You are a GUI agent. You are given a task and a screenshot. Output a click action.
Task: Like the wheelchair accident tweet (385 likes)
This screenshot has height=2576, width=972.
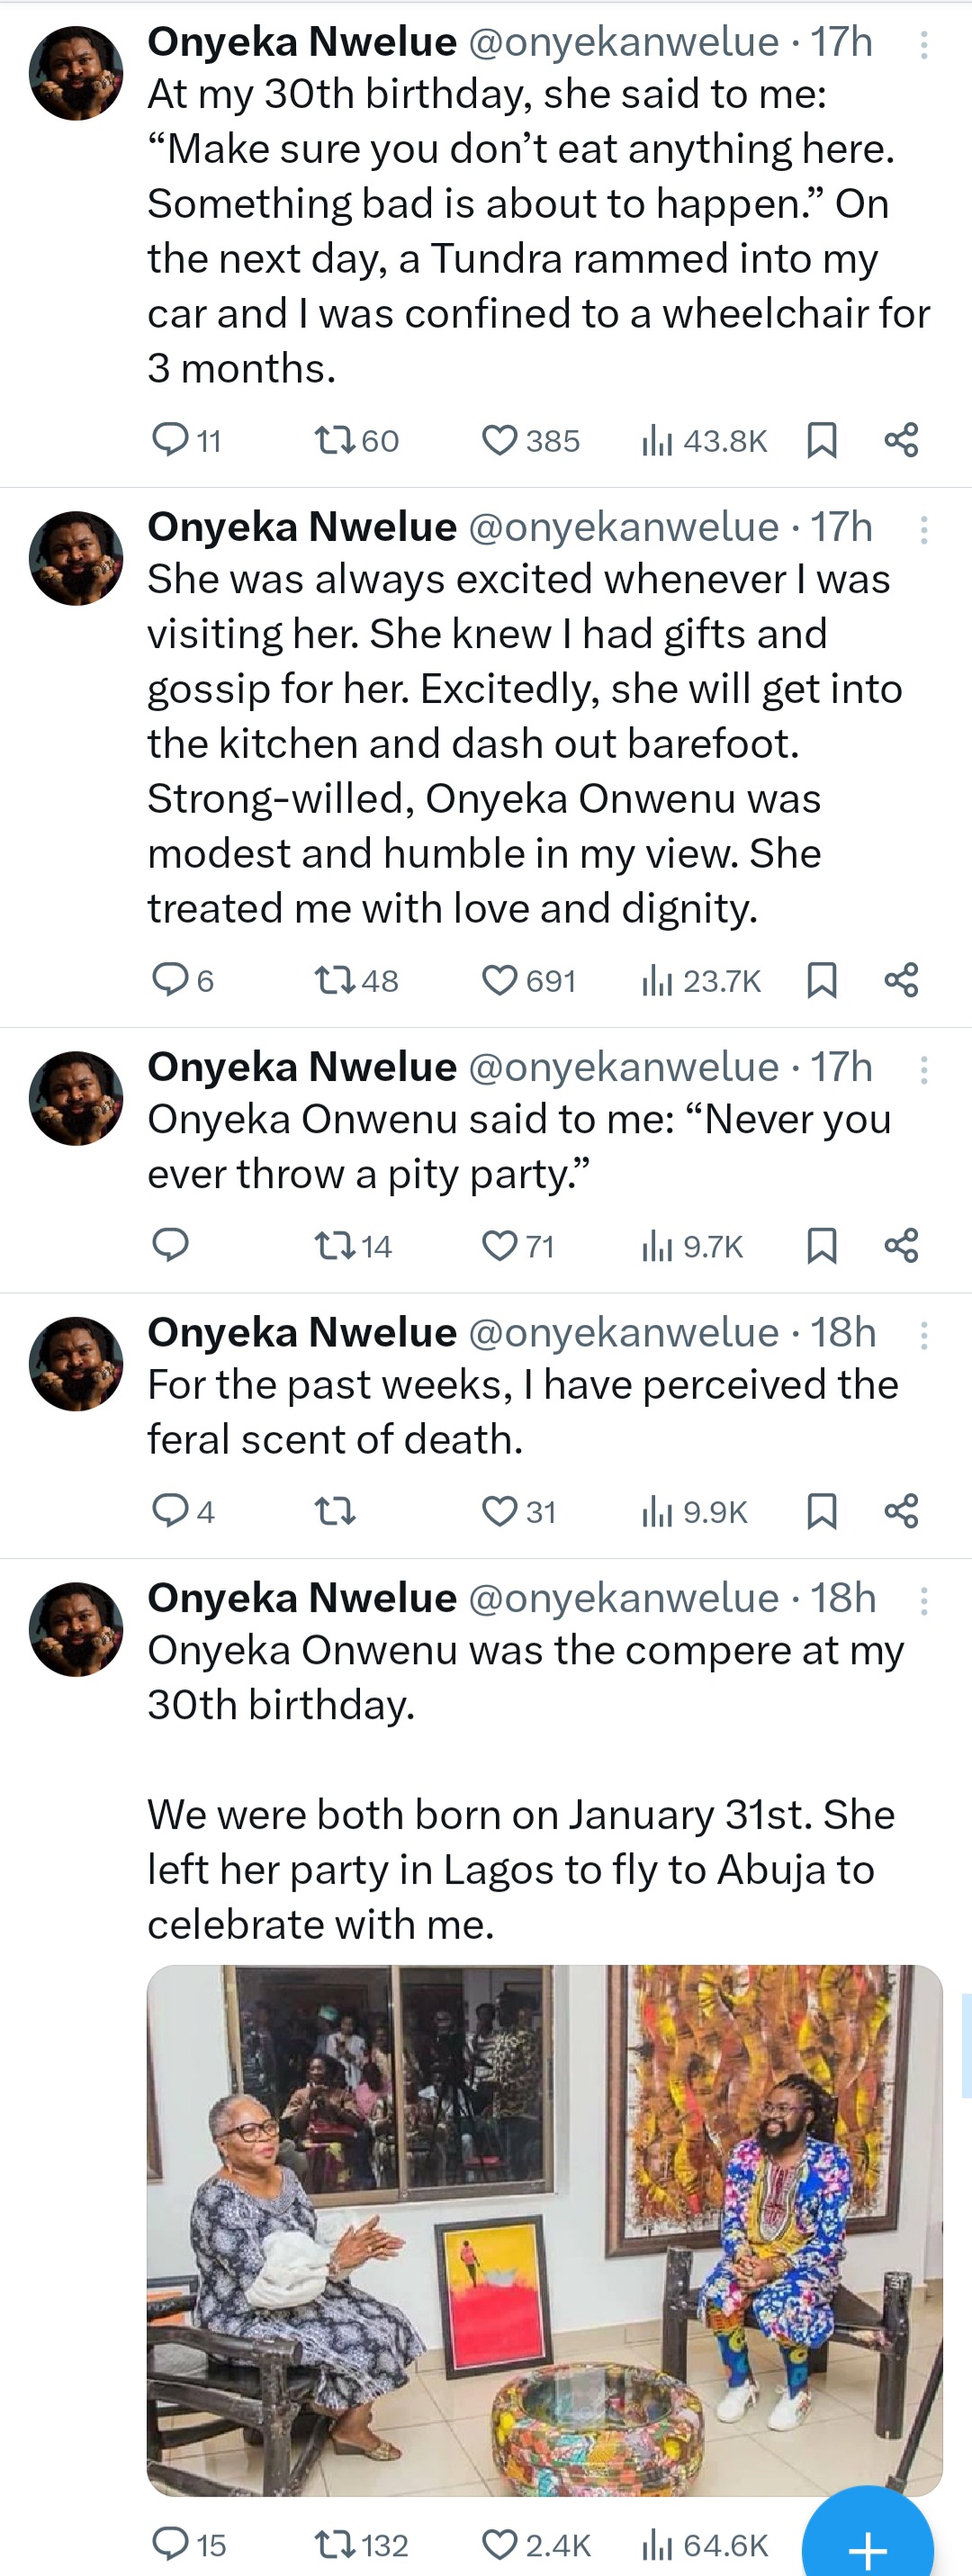499,440
